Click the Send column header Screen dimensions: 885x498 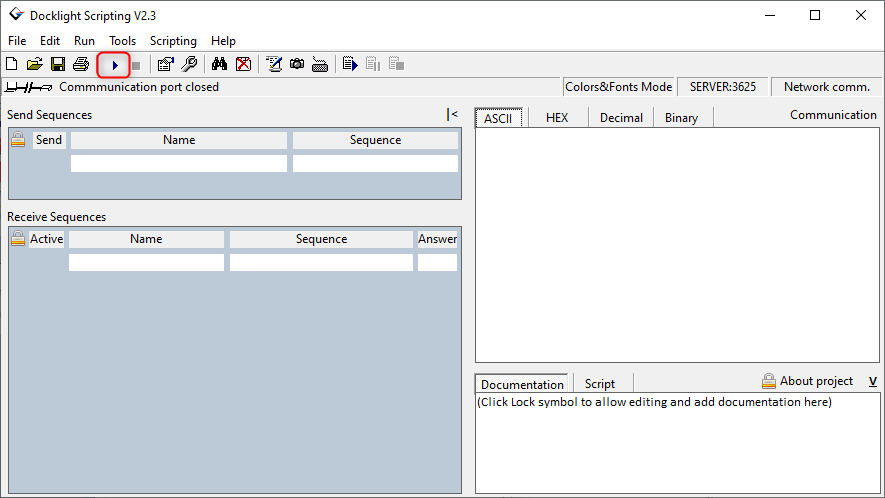click(x=49, y=140)
